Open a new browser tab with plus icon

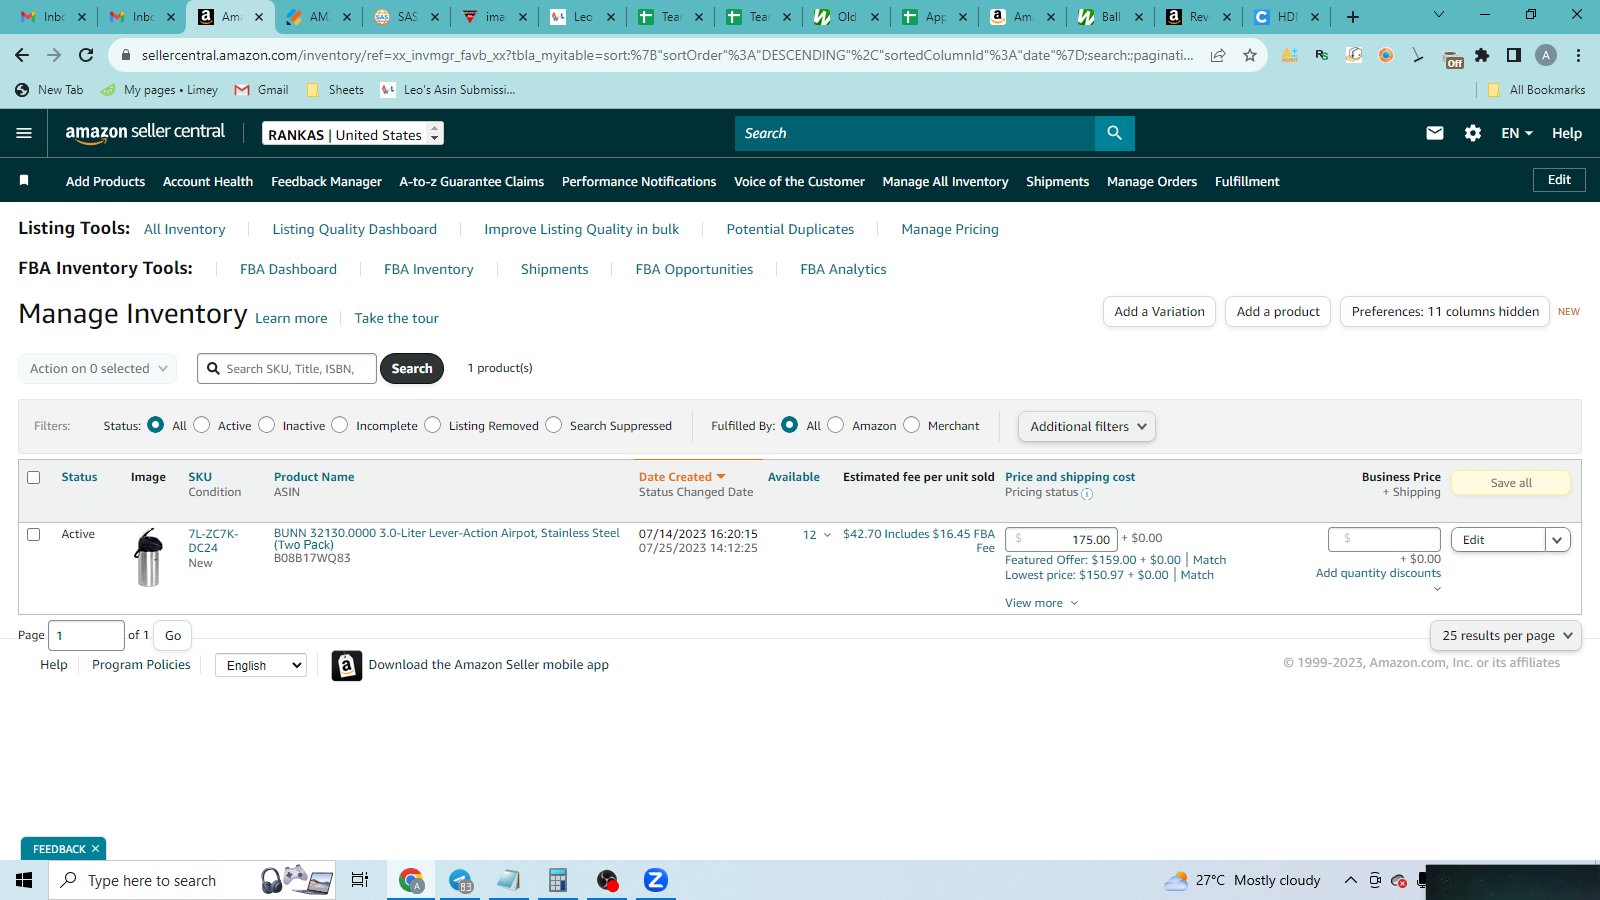[1353, 16]
